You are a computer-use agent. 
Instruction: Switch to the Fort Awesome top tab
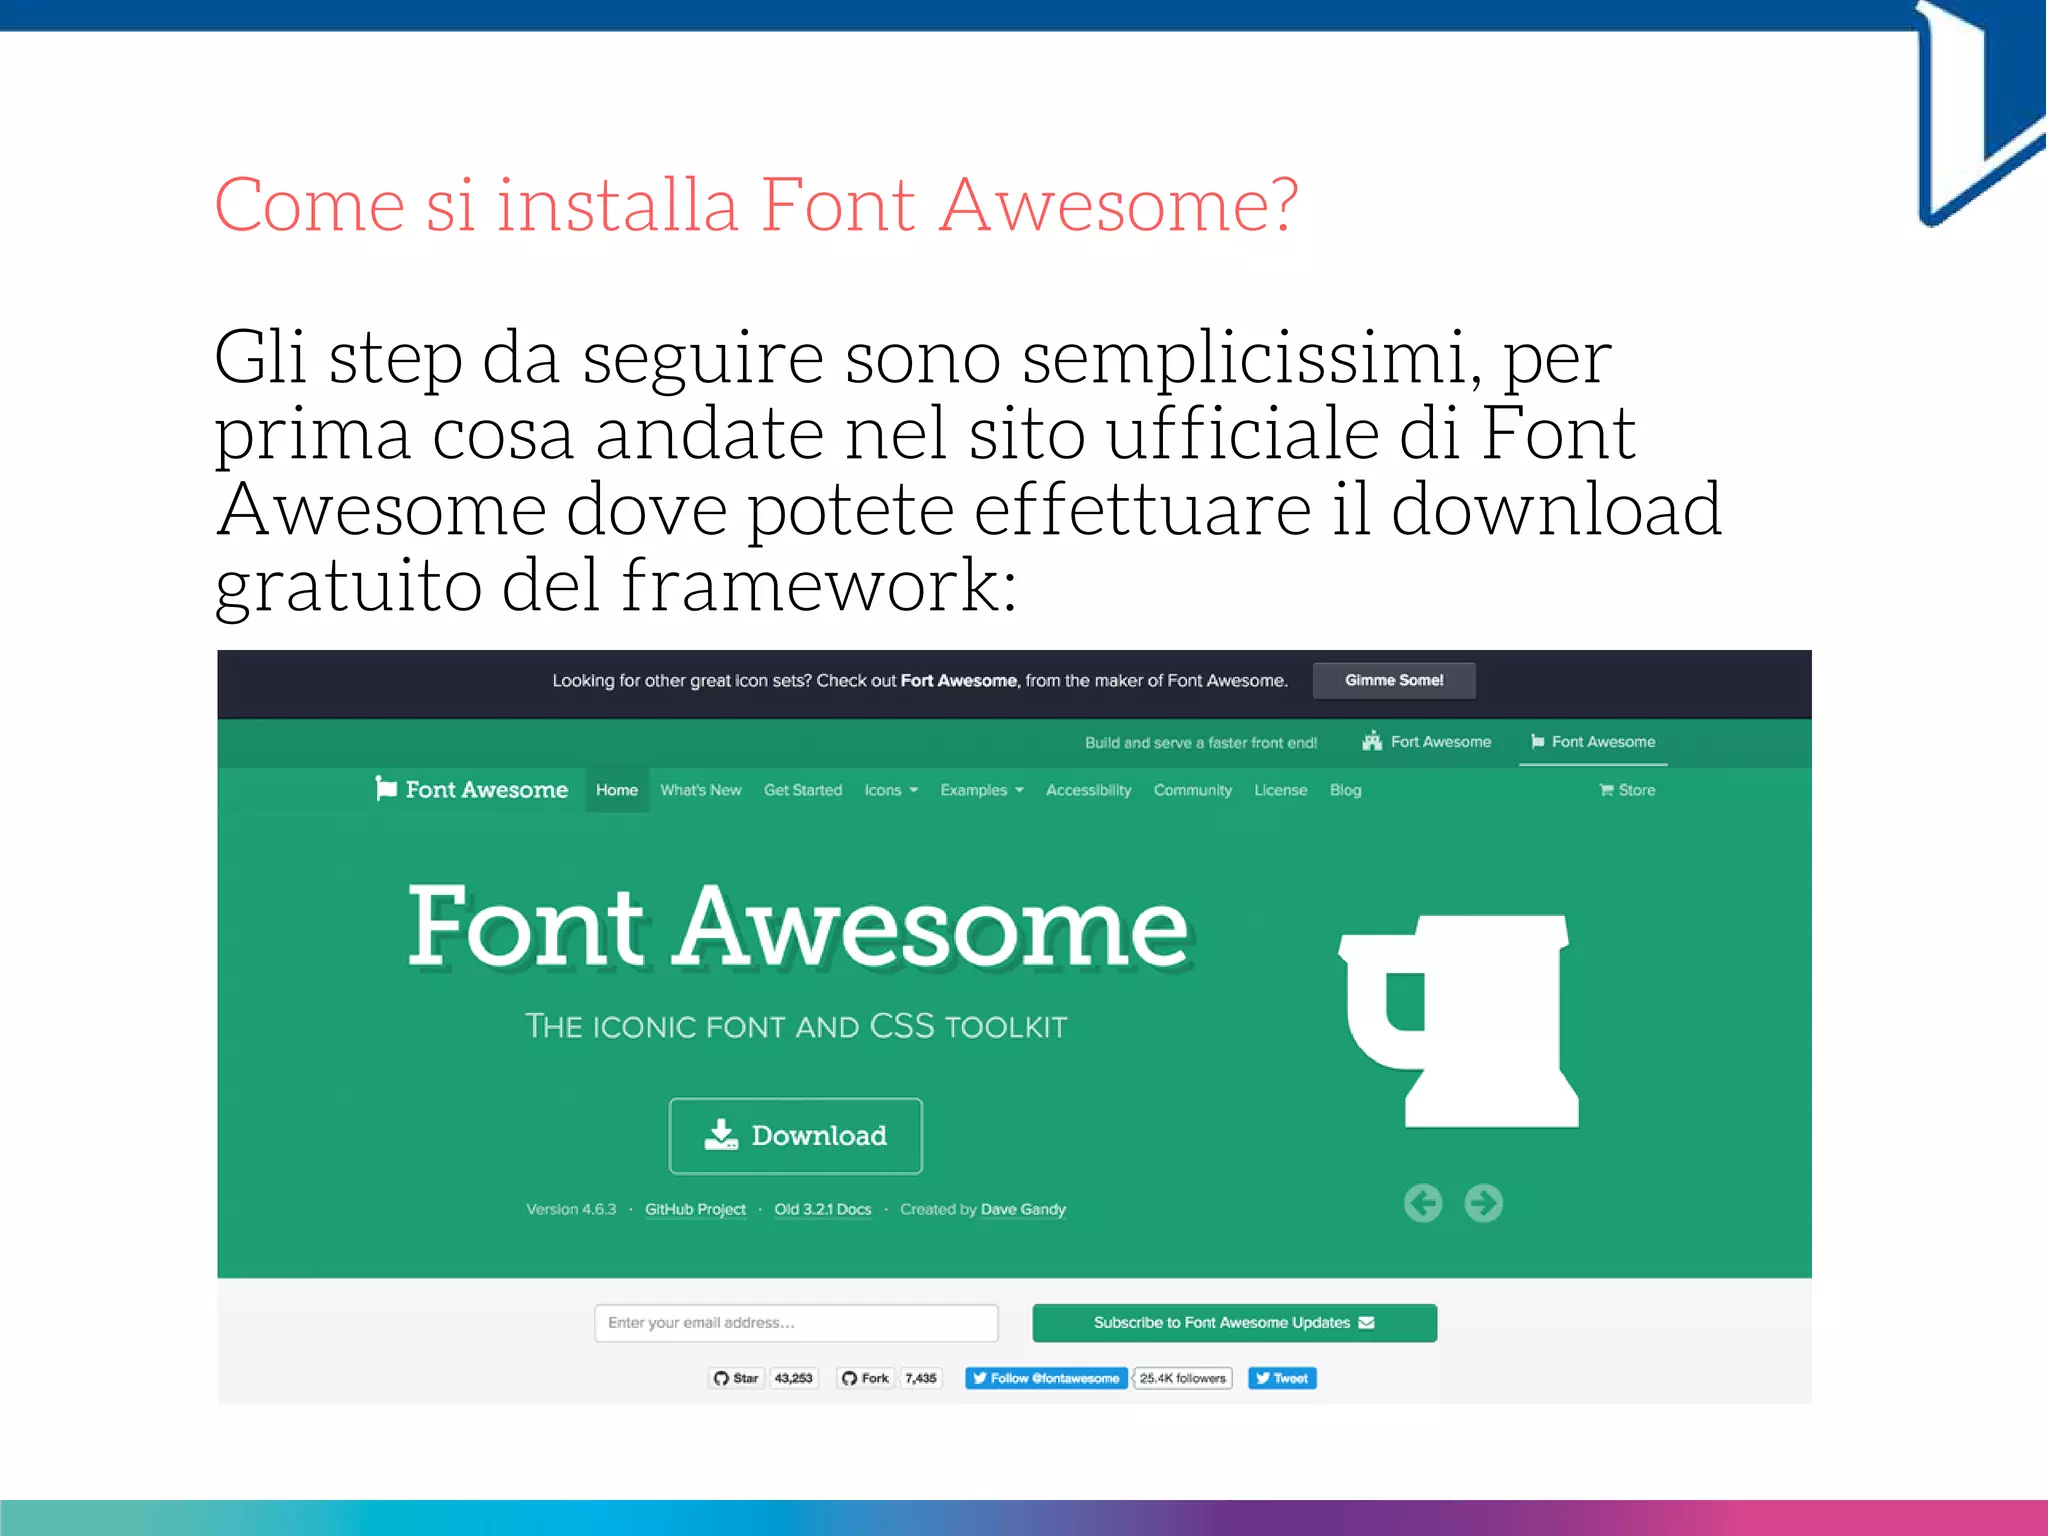click(x=1427, y=742)
